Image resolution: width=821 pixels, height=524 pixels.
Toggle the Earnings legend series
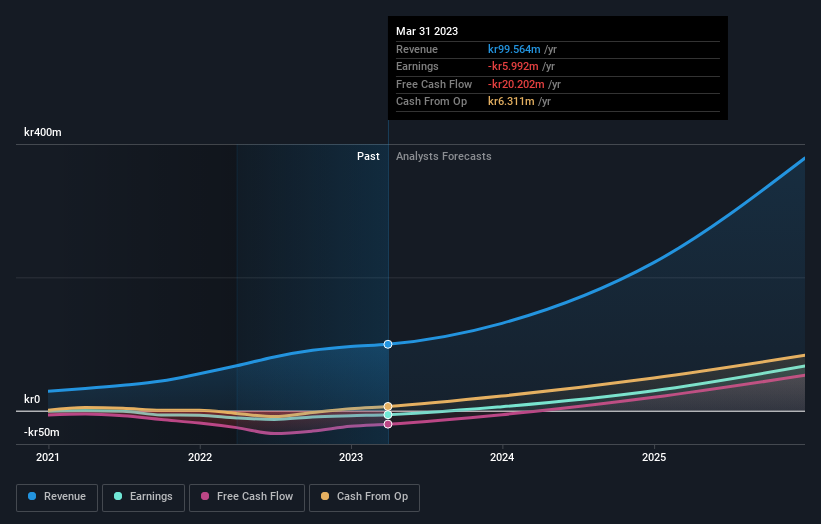[x=143, y=497]
